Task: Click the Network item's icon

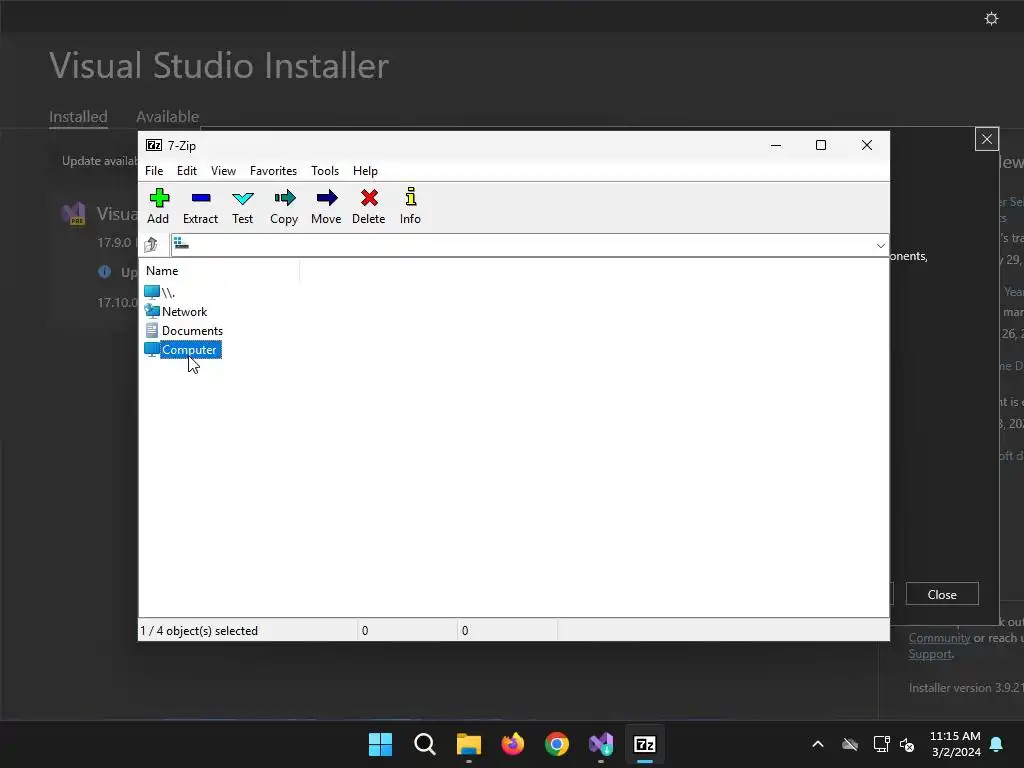Action: pos(152,312)
